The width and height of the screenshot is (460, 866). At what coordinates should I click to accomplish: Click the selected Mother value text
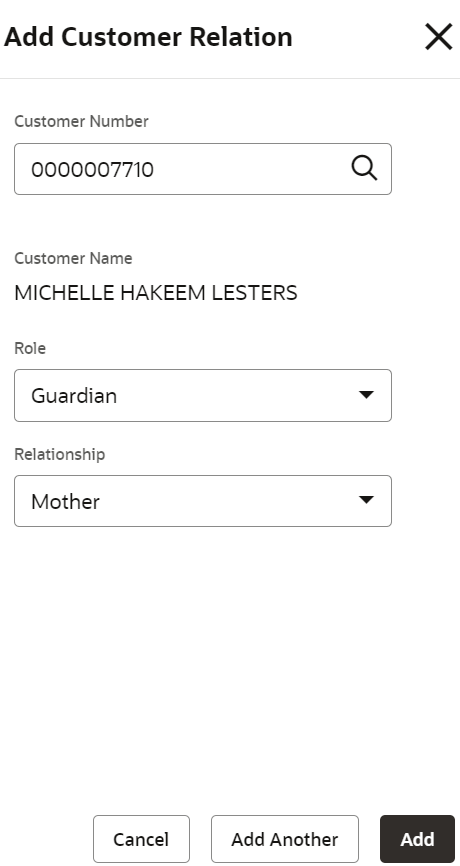click(x=66, y=501)
